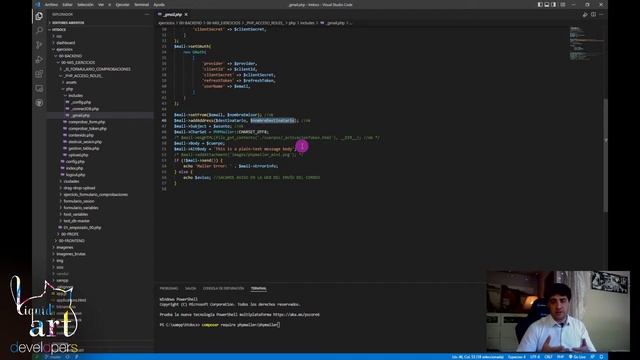
Task: Collapse the _PHP_ACCESO_ROLES_ folder
Action: pos(100,76)
